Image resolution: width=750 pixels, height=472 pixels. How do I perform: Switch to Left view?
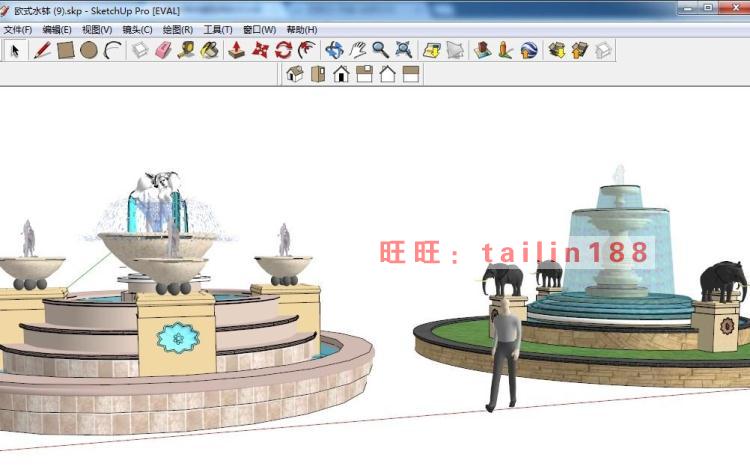(410, 74)
